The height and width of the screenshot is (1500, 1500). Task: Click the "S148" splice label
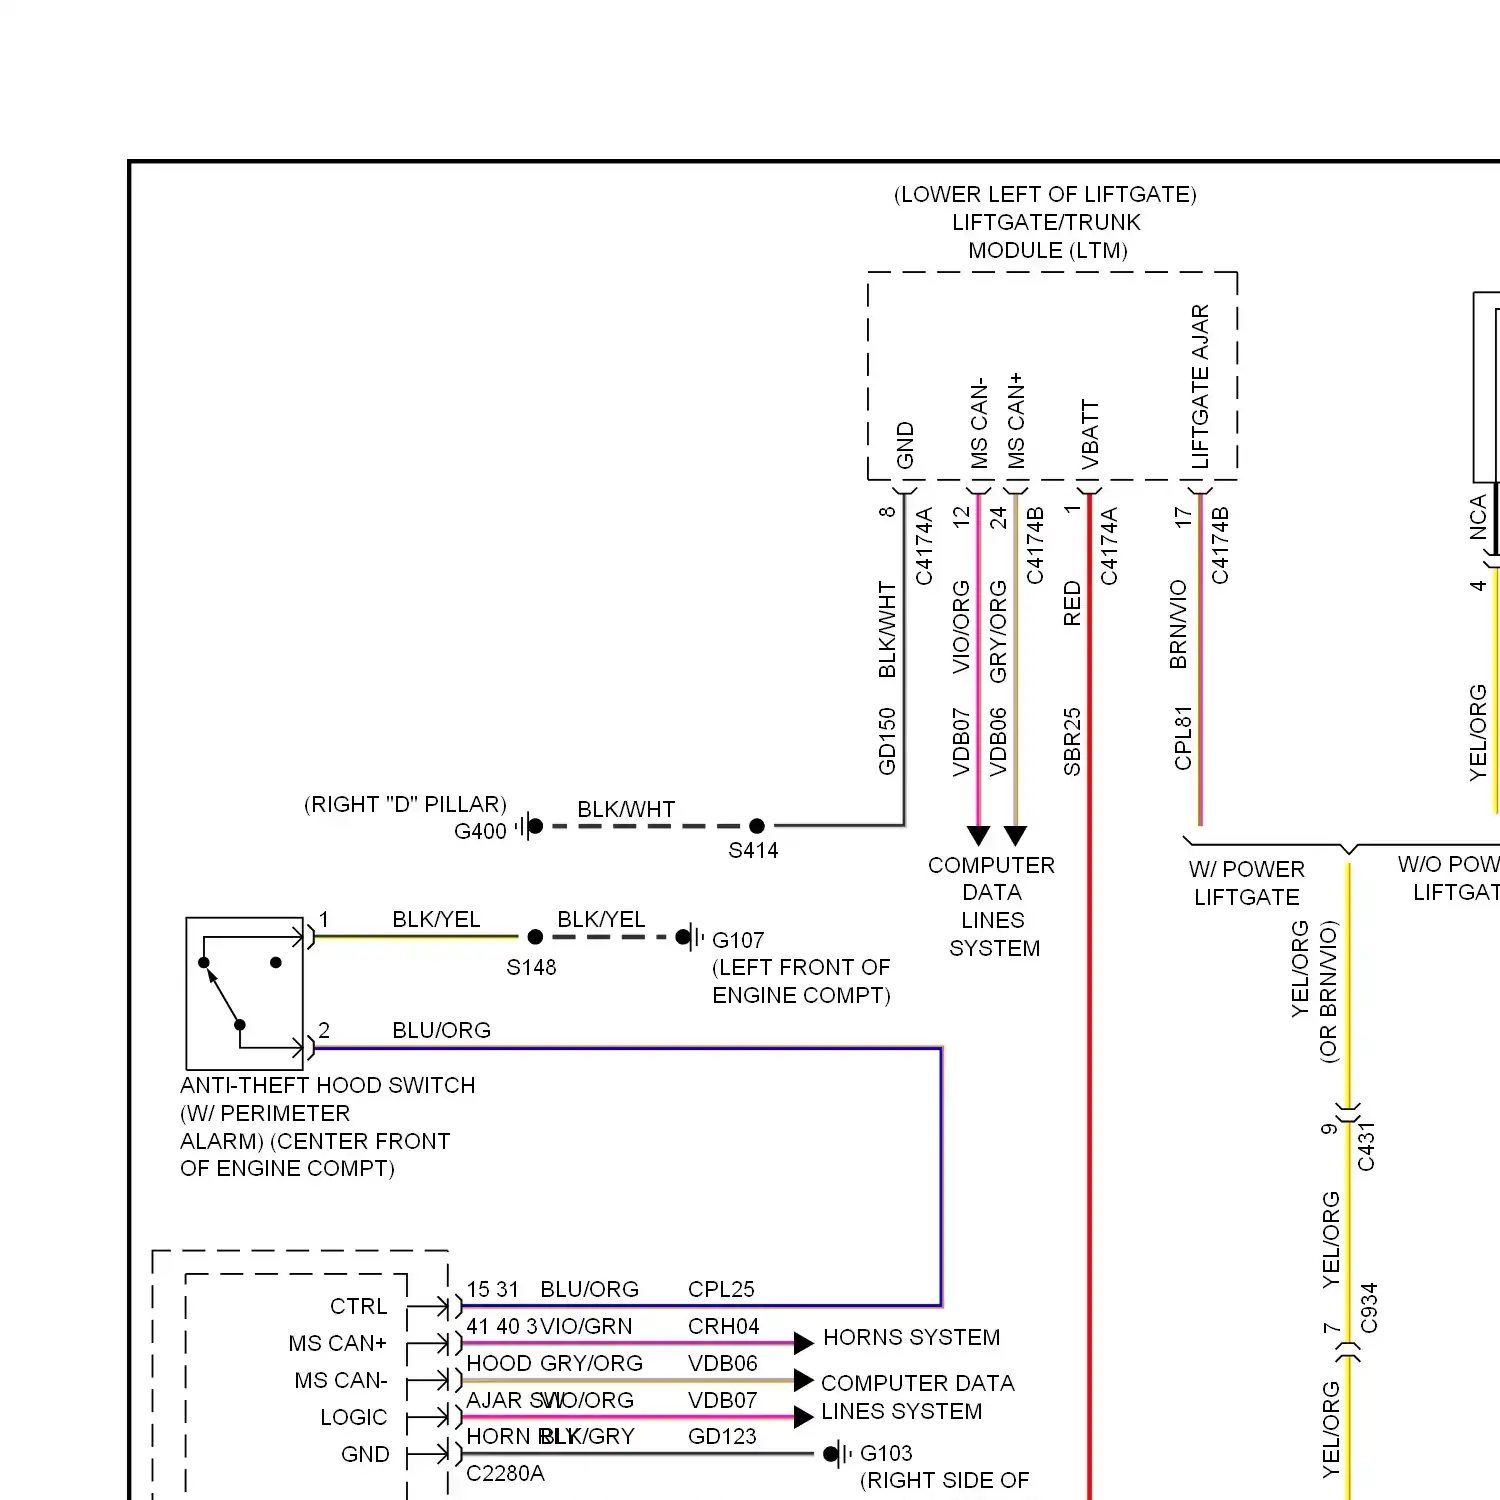point(531,967)
